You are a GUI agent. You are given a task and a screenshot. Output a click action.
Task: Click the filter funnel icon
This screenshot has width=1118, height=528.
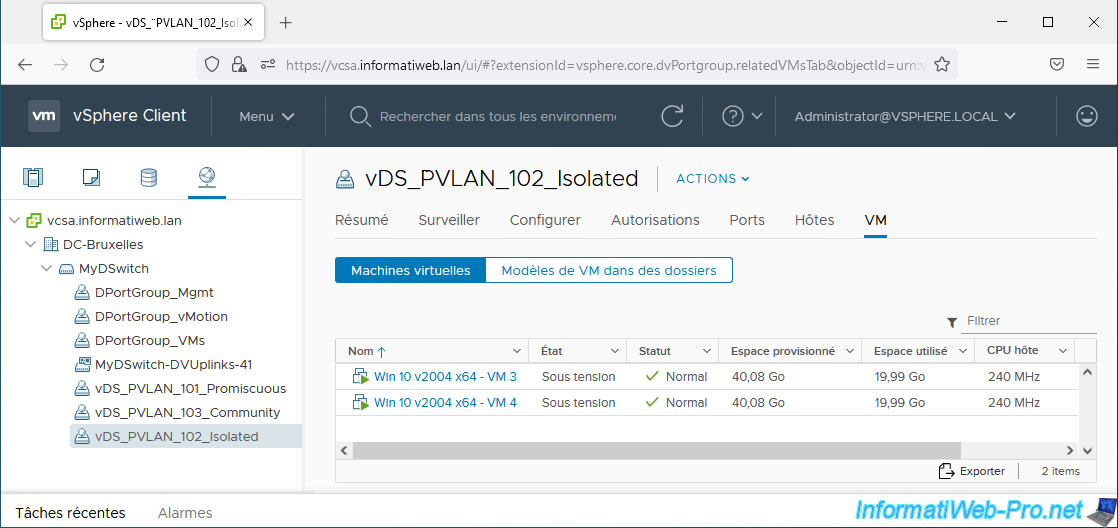[x=952, y=322]
